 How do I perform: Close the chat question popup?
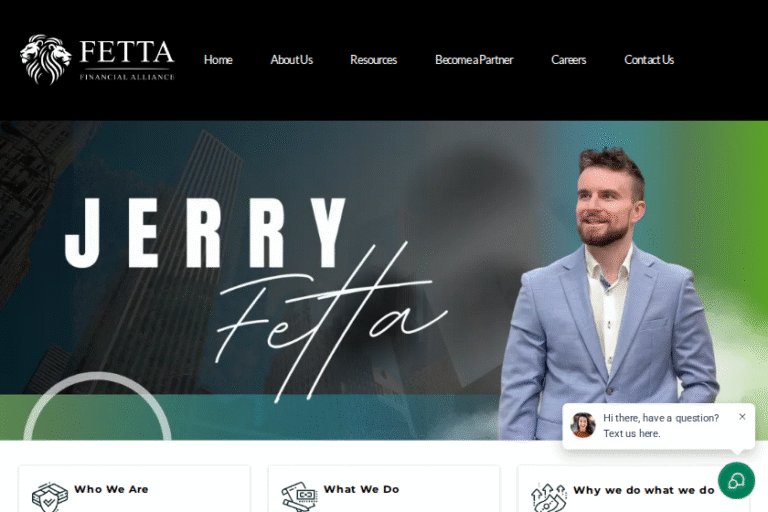coord(742,416)
